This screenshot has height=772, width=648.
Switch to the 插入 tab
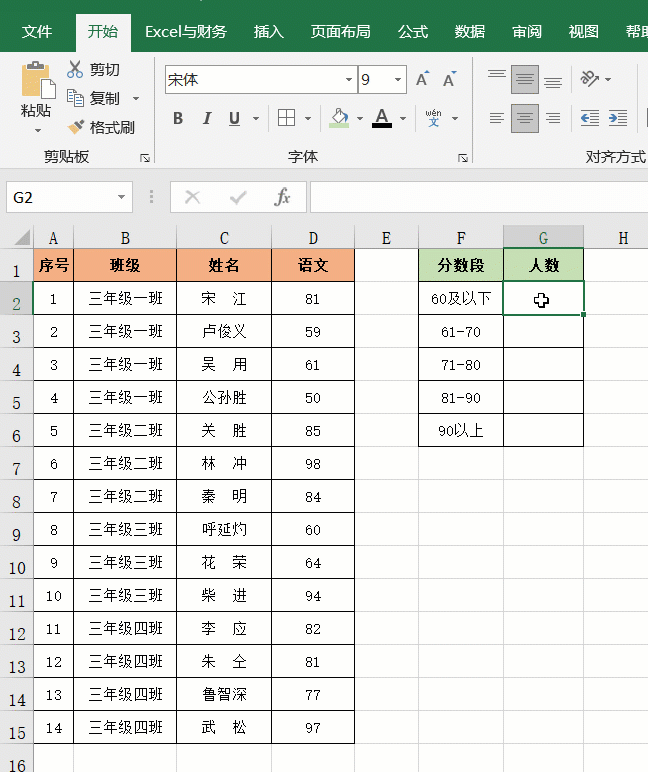coord(268,32)
